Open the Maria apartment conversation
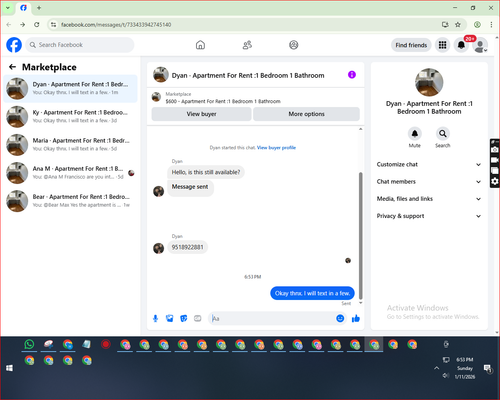 tap(70, 145)
